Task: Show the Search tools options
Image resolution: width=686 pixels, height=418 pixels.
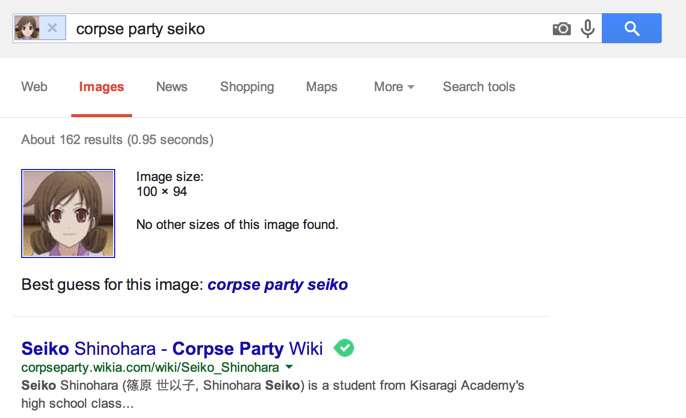Action: tap(479, 87)
